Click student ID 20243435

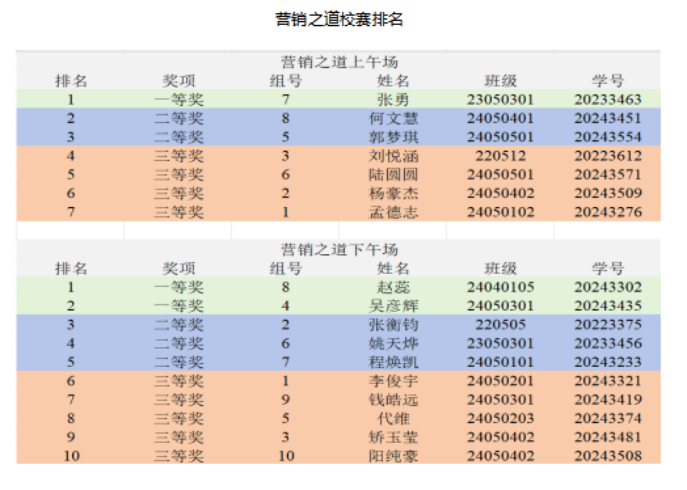[x=608, y=305]
